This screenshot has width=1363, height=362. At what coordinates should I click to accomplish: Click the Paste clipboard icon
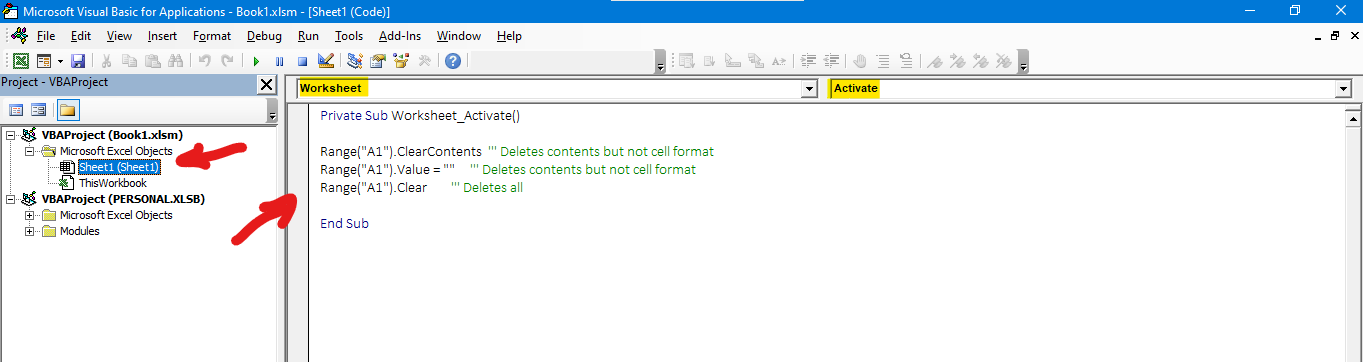coord(152,61)
